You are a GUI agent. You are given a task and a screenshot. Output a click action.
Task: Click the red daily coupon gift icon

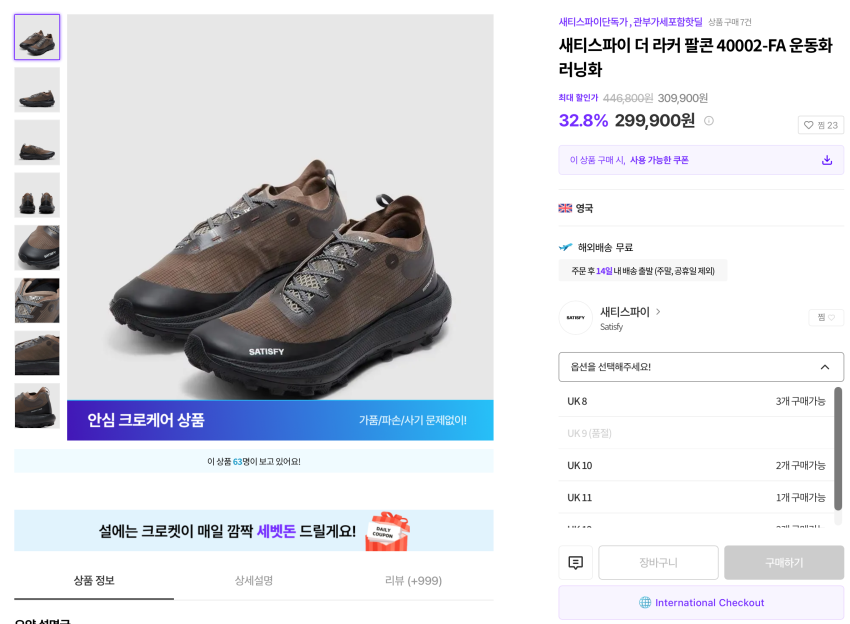(387, 531)
